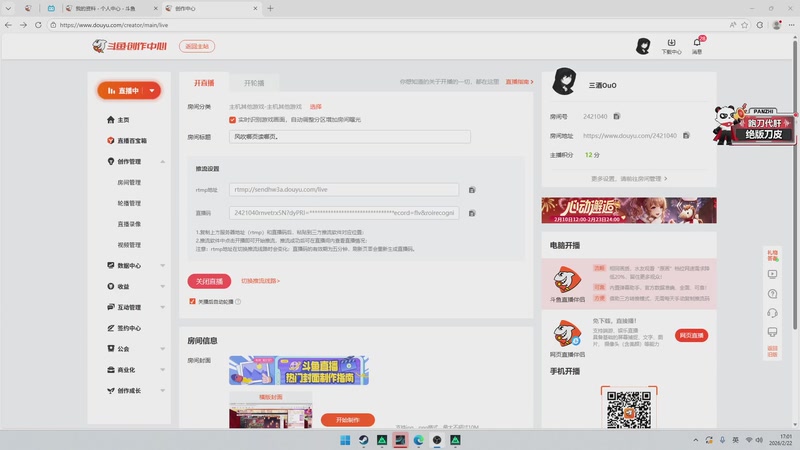This screenshot has width=800, height=450.
Task: Open the browser settings and more menu
Action: [x=791, y=25]
